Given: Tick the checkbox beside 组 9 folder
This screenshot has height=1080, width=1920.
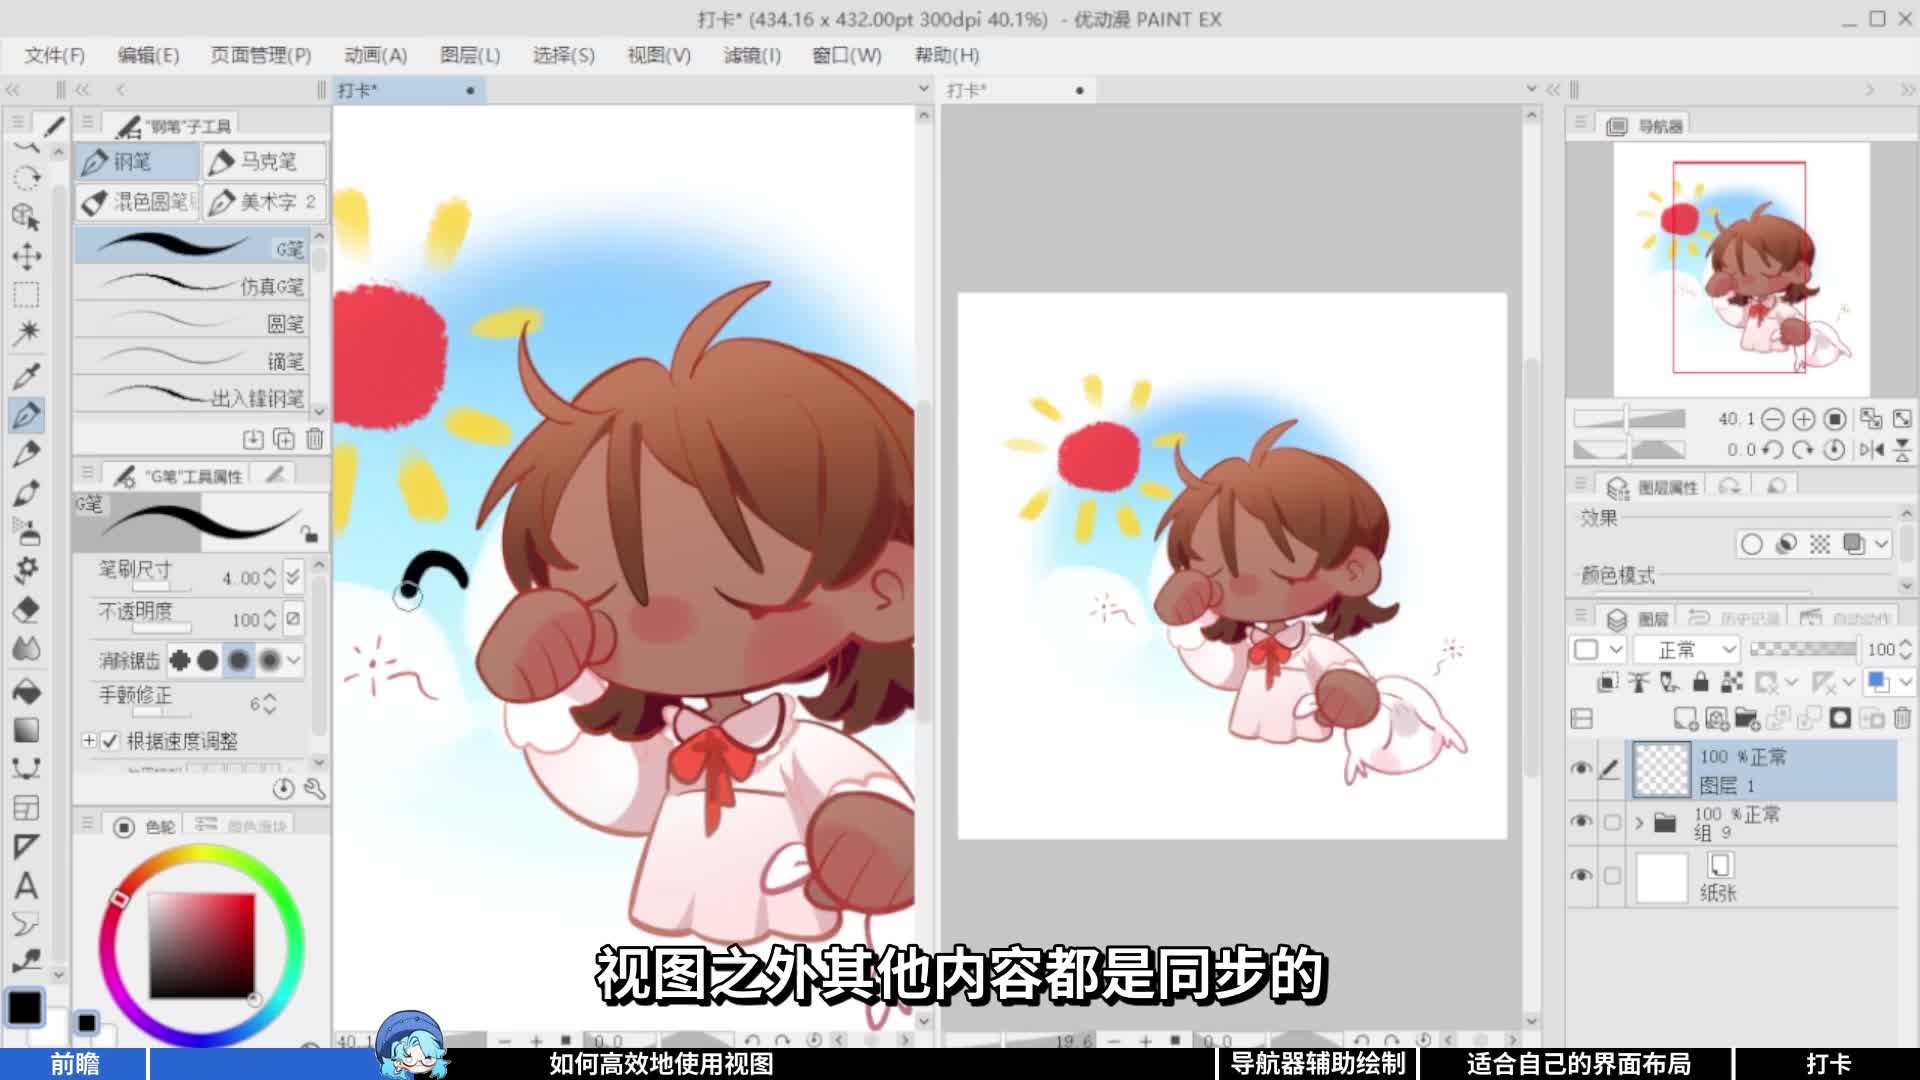Looking at the screenshot, I should point(1612,823).
